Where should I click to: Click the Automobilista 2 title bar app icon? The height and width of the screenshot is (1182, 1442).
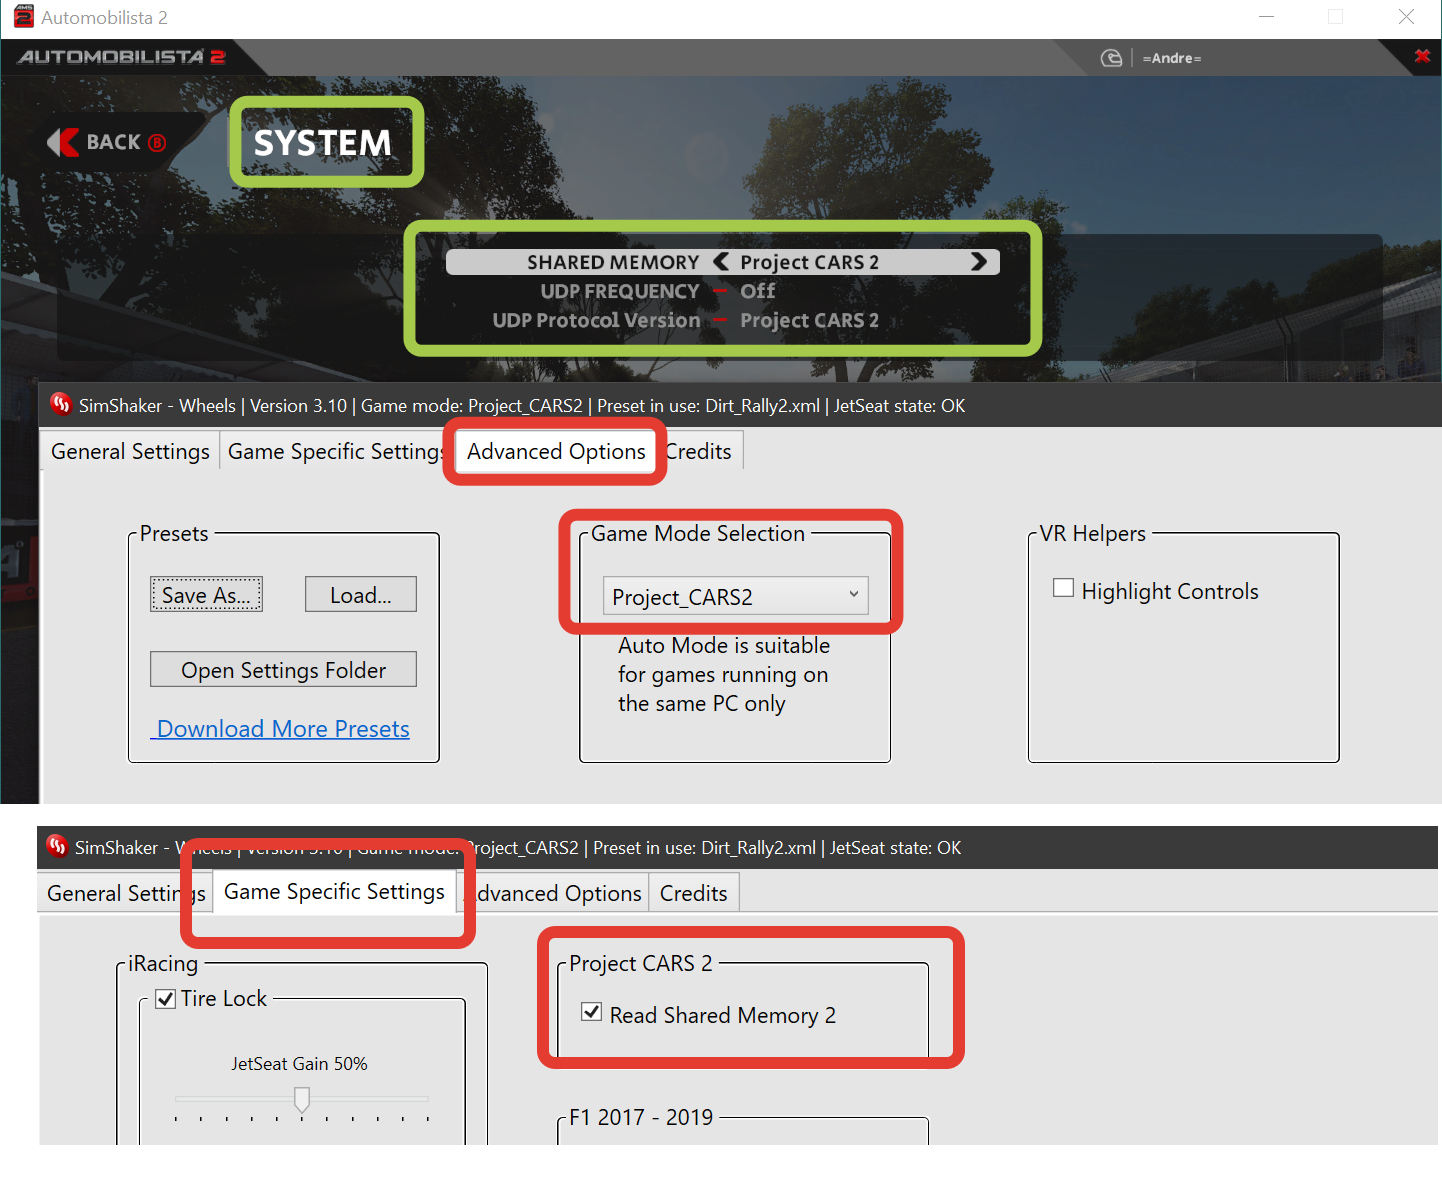point(23,17)
